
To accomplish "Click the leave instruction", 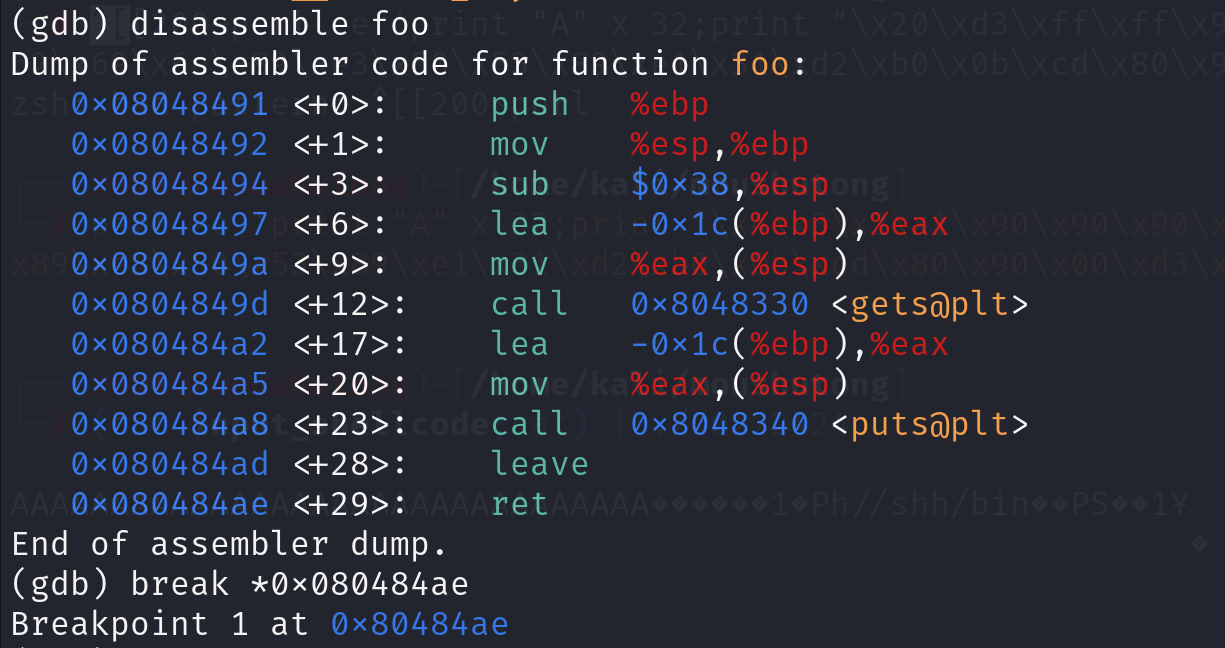I will 540,464.
